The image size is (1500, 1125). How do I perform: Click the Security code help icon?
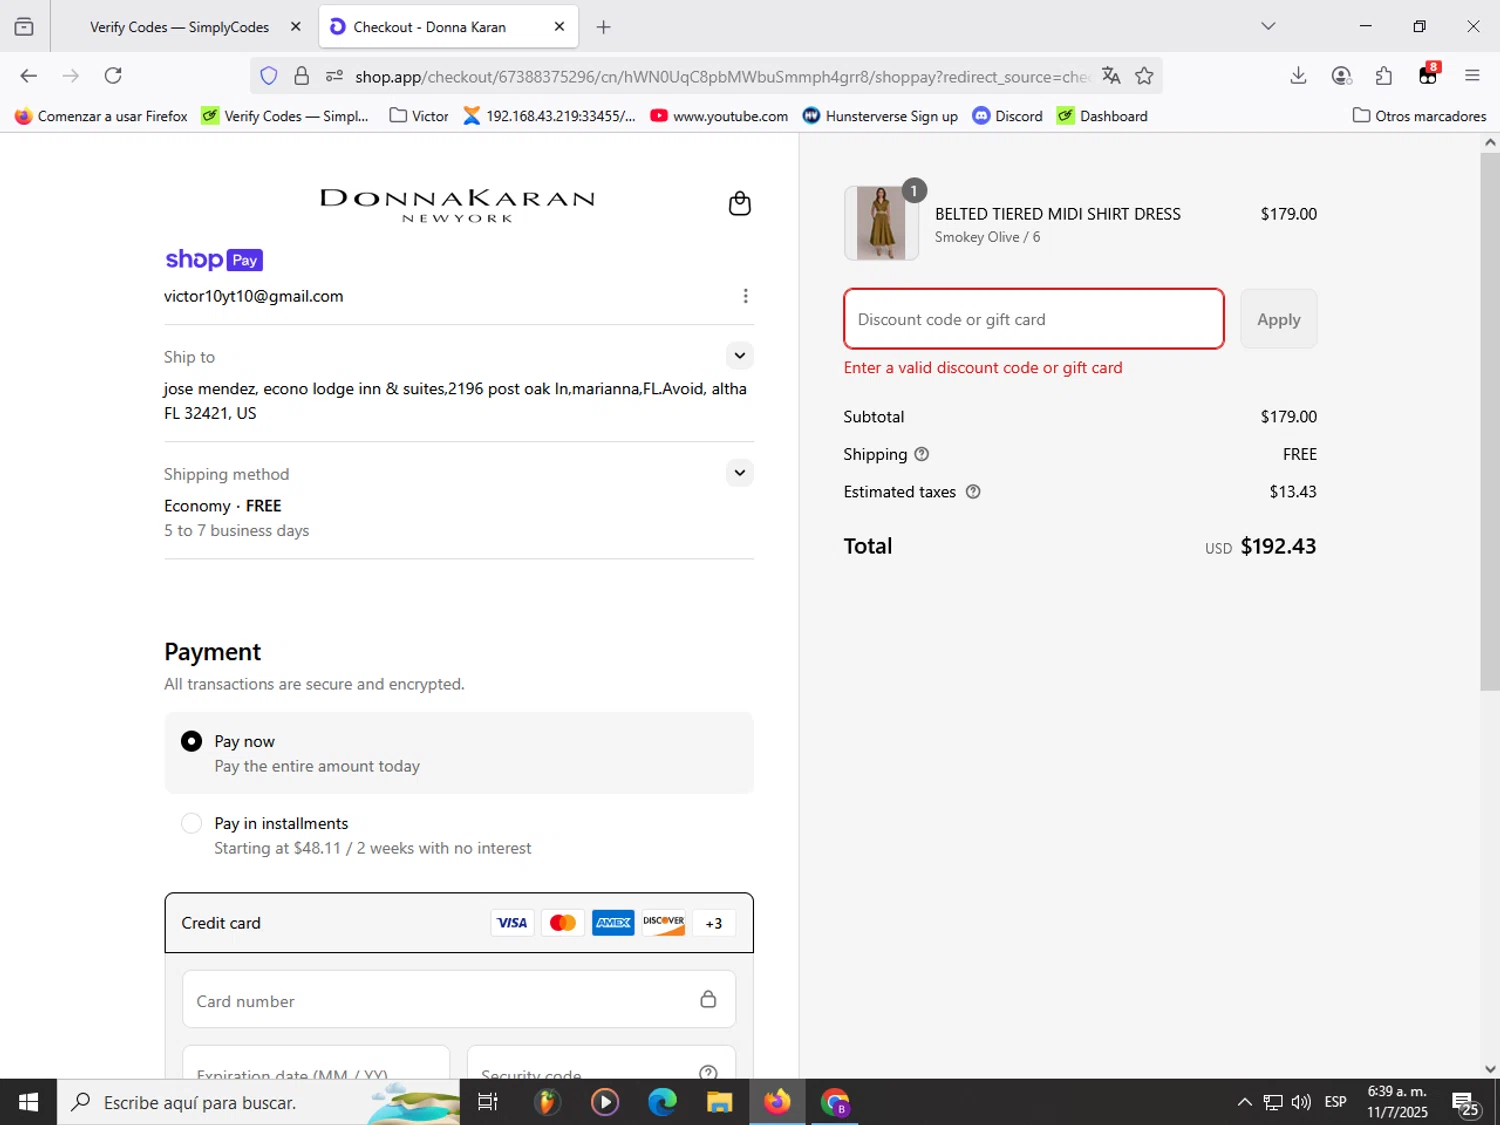[x=708, y=1072]
